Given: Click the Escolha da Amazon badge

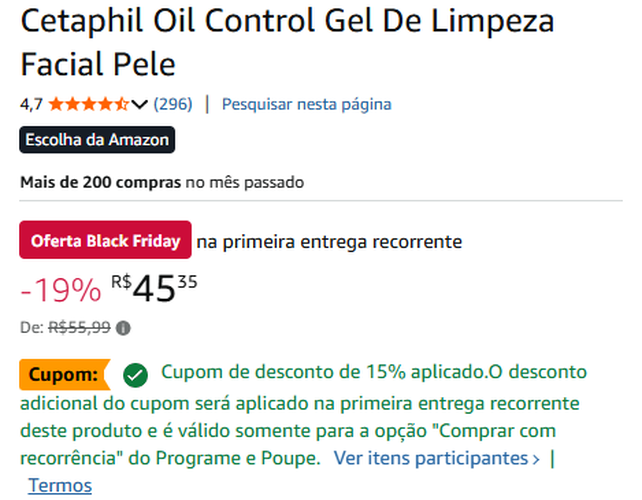Looking at the screenshot, I should [x=97, y=140].
